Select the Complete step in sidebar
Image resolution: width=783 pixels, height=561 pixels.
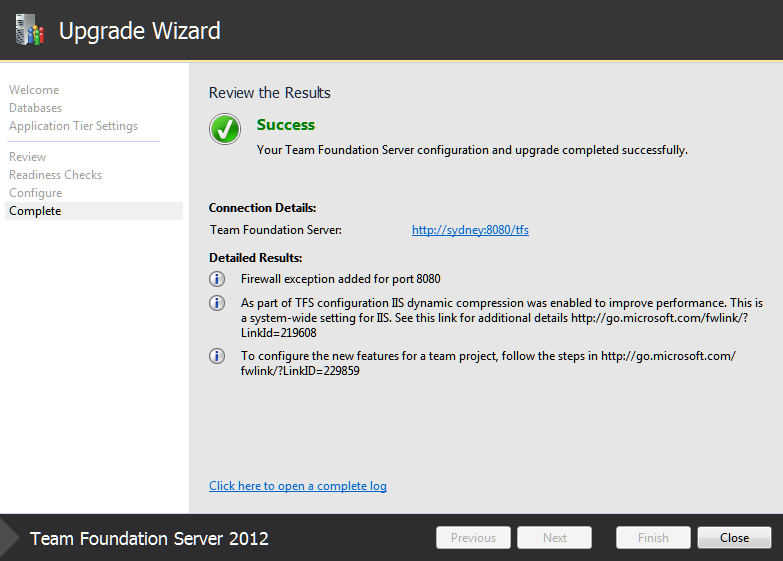pyautogui.click(x=94, y=211)
